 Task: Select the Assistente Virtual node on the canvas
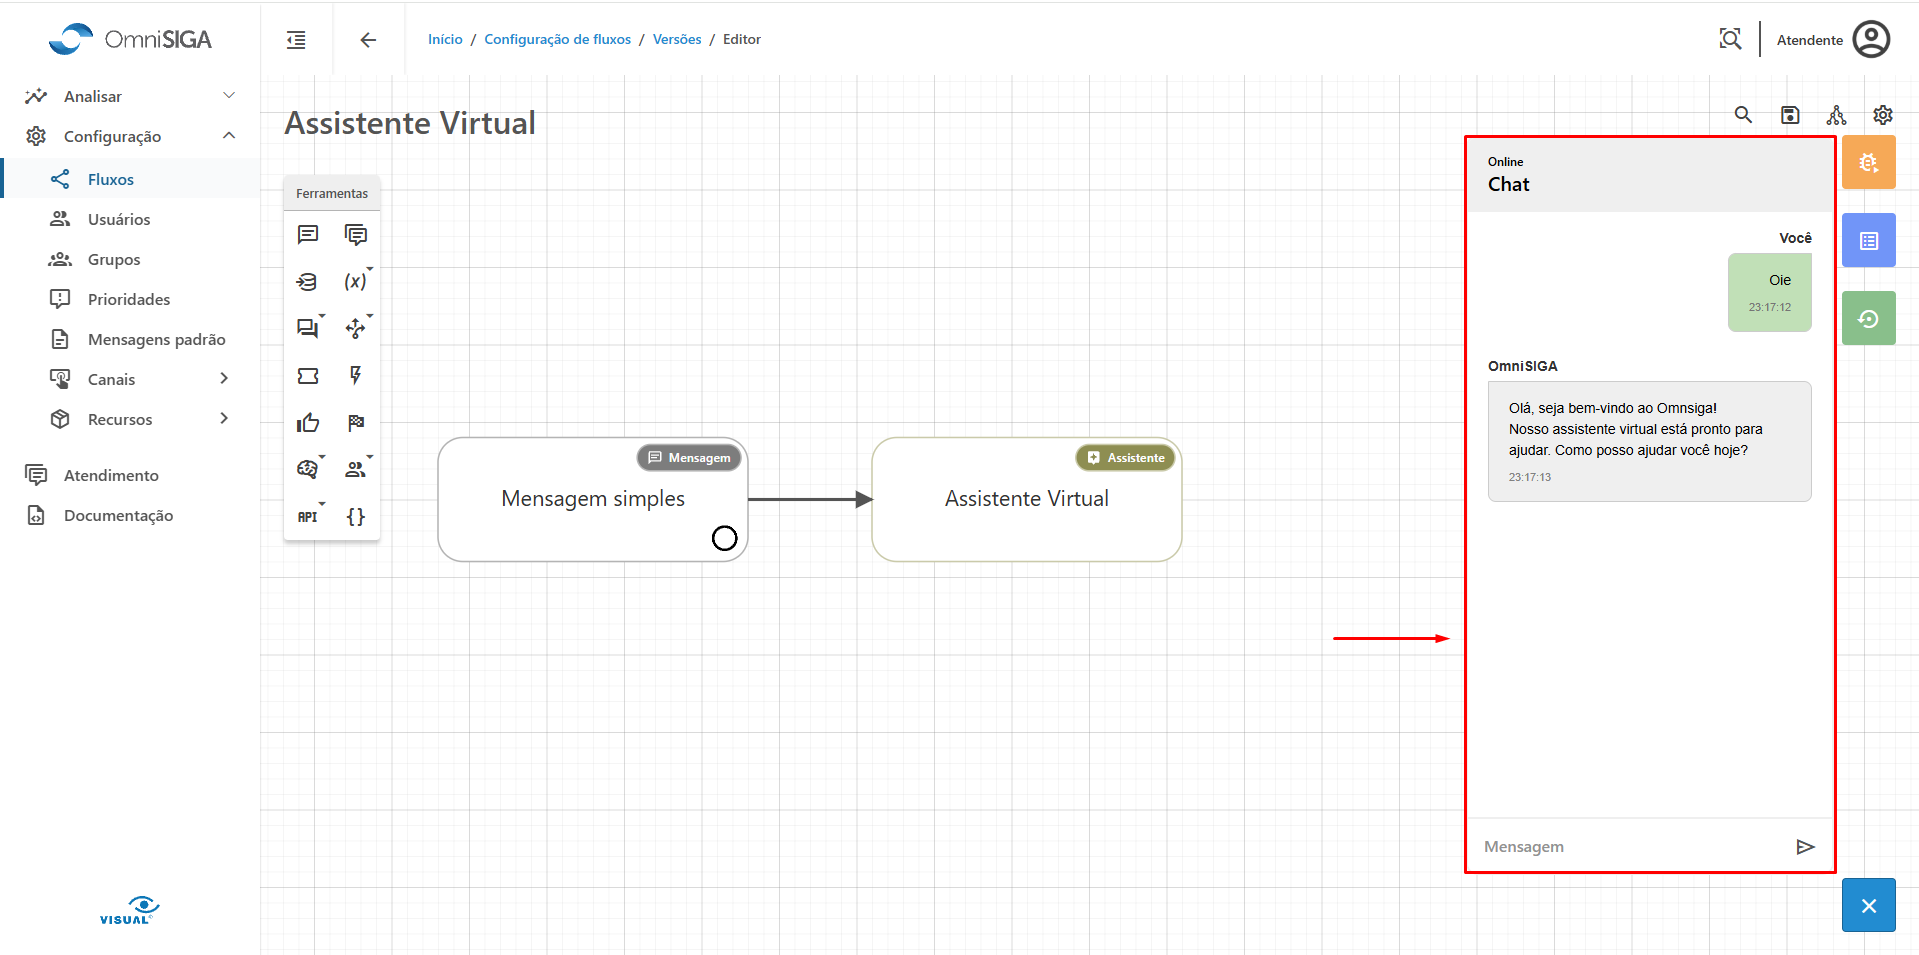coord(1027,499)
